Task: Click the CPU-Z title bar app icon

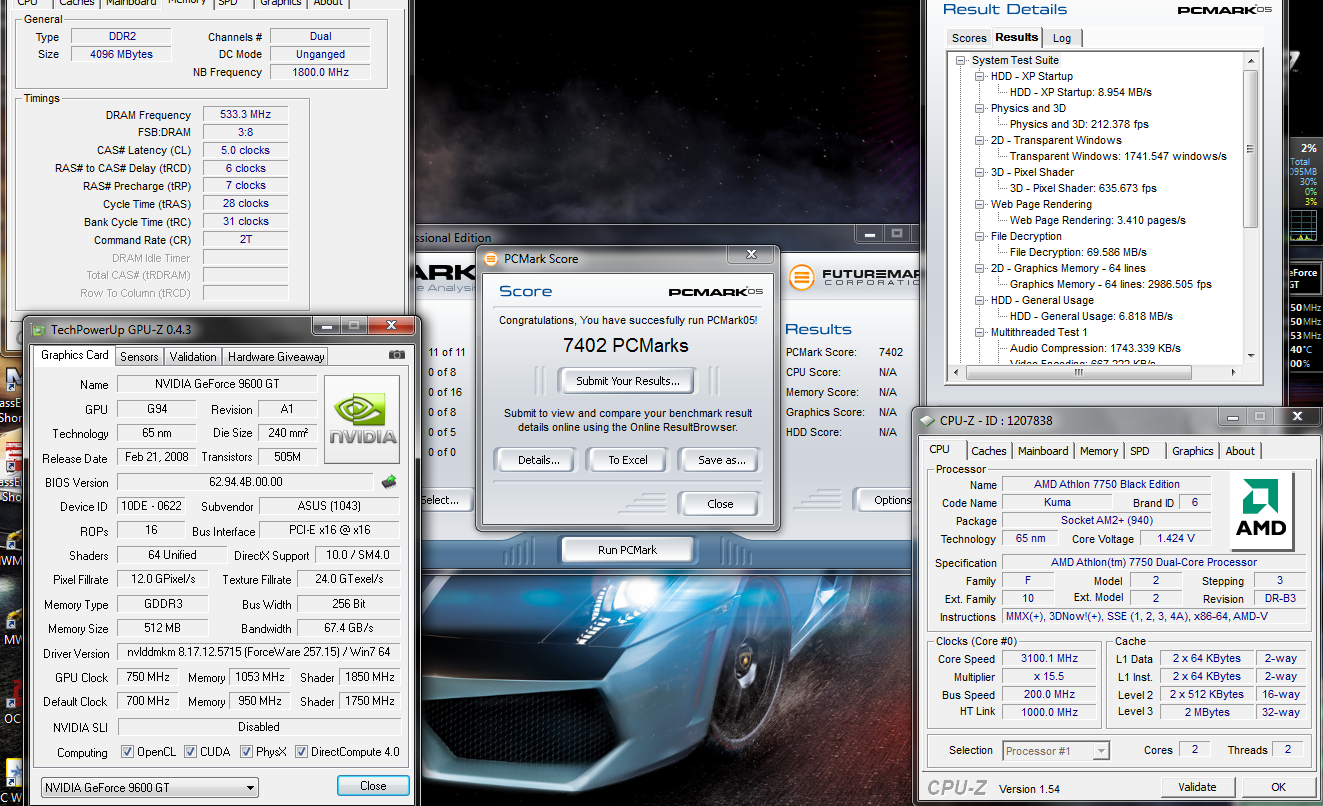Action: pos(929,420)
